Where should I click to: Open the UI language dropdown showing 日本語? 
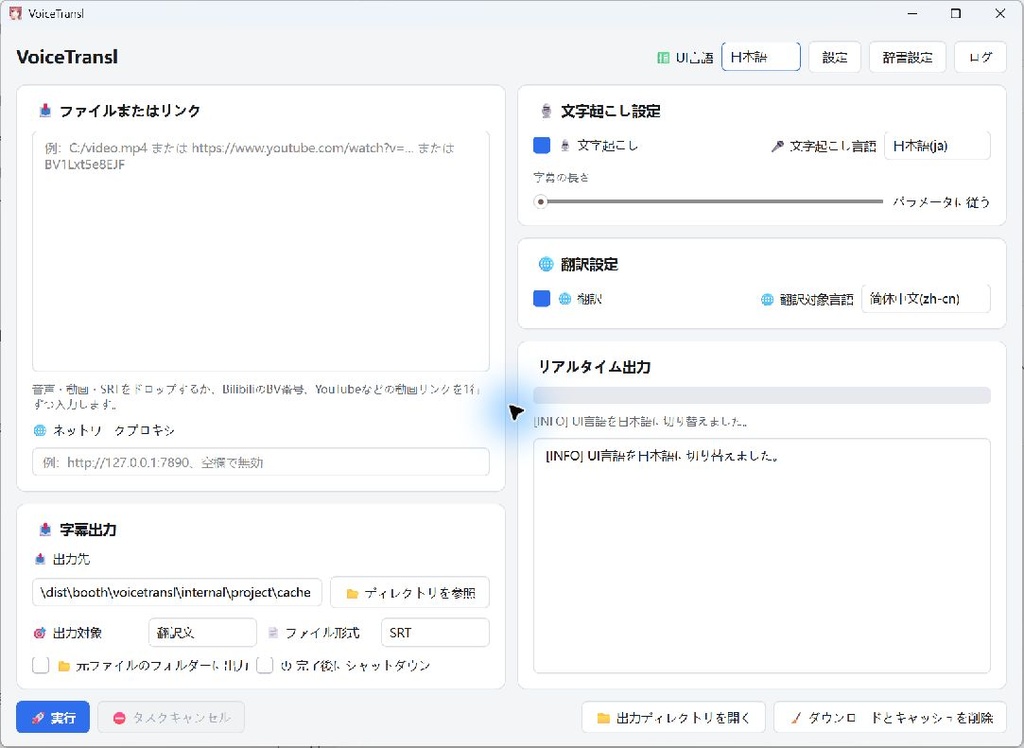tap(761, 57)
